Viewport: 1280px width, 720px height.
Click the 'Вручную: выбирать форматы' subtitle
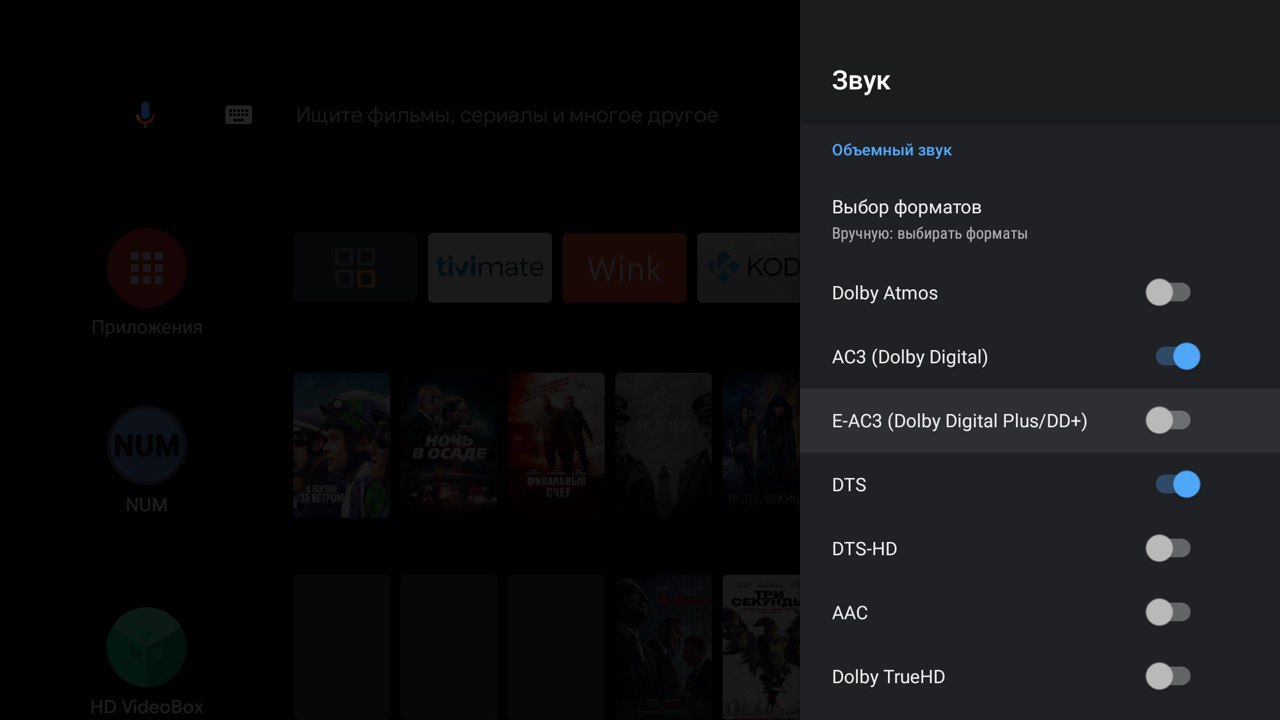coord(930,234)
